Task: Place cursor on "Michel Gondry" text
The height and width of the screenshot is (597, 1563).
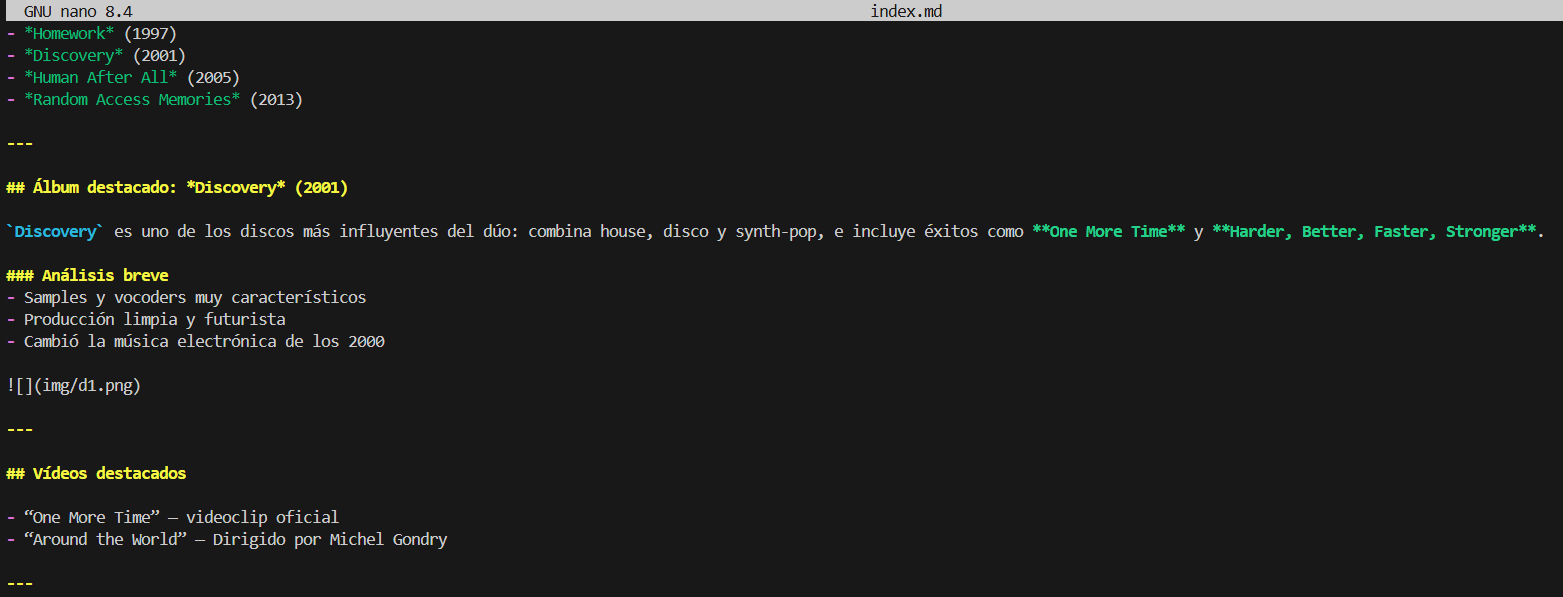Action: coord(388,539)
